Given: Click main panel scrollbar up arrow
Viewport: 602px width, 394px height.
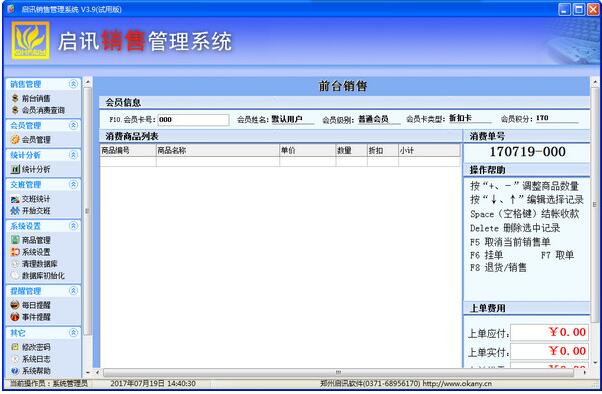Looking at the screenshot, I should click(x=595, y=82).
